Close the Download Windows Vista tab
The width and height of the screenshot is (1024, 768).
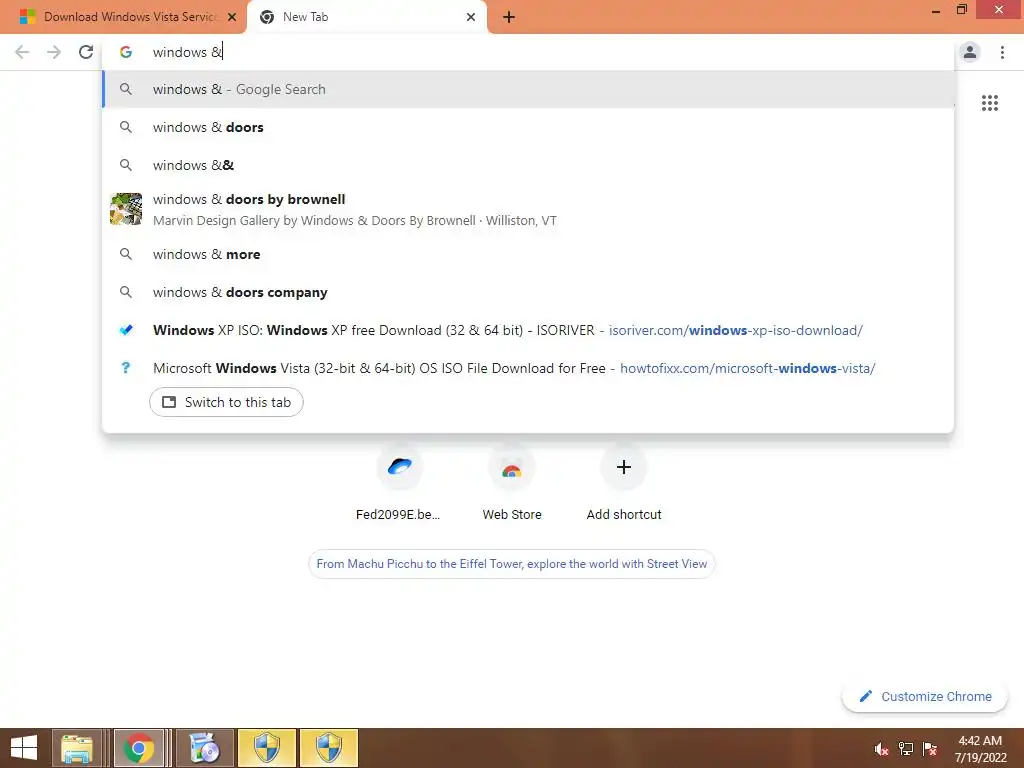(x=232, y=17)
